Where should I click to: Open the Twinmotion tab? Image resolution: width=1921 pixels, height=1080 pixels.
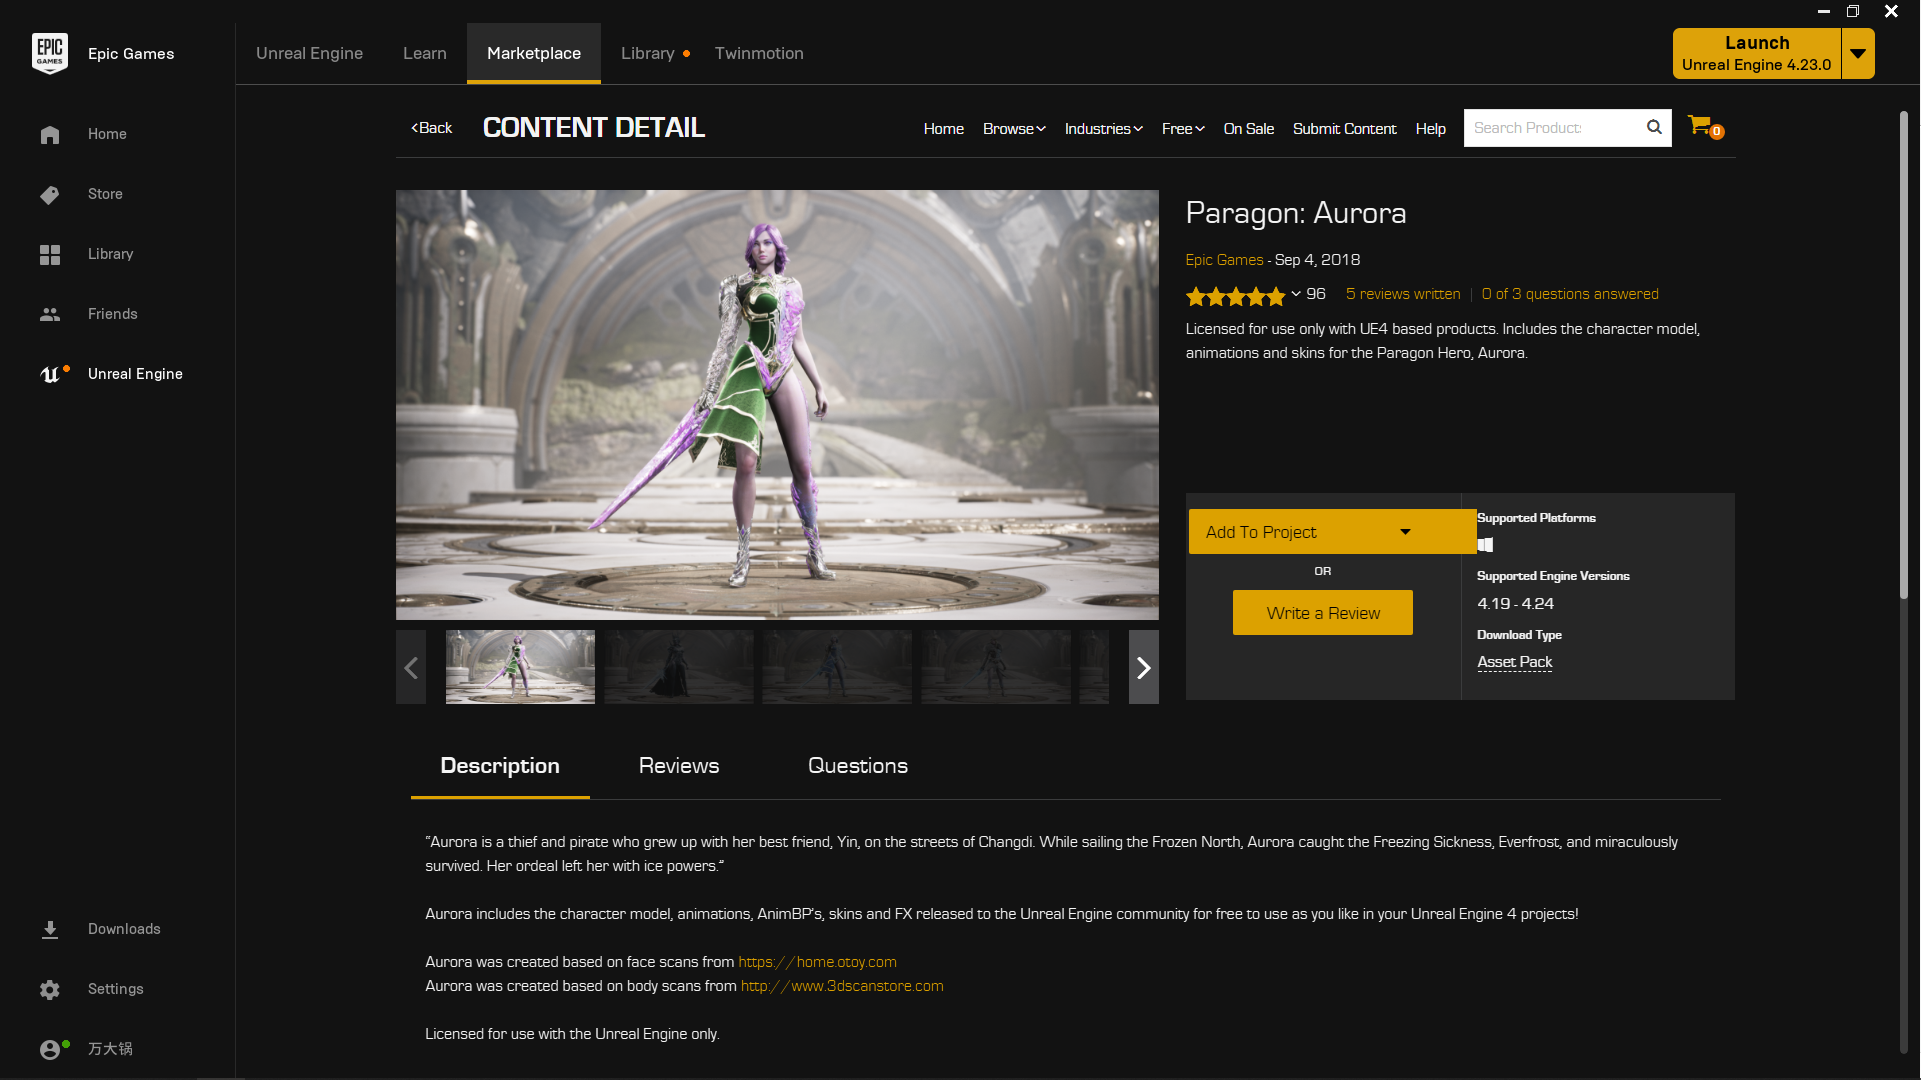point(758,53)
